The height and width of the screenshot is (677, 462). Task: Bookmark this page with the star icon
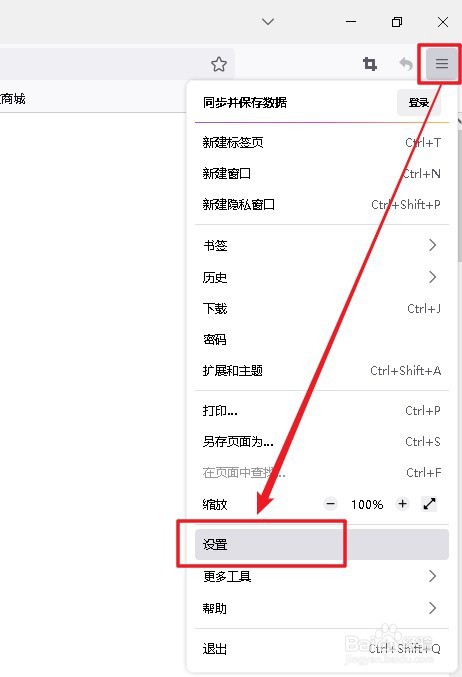(219, 64)
